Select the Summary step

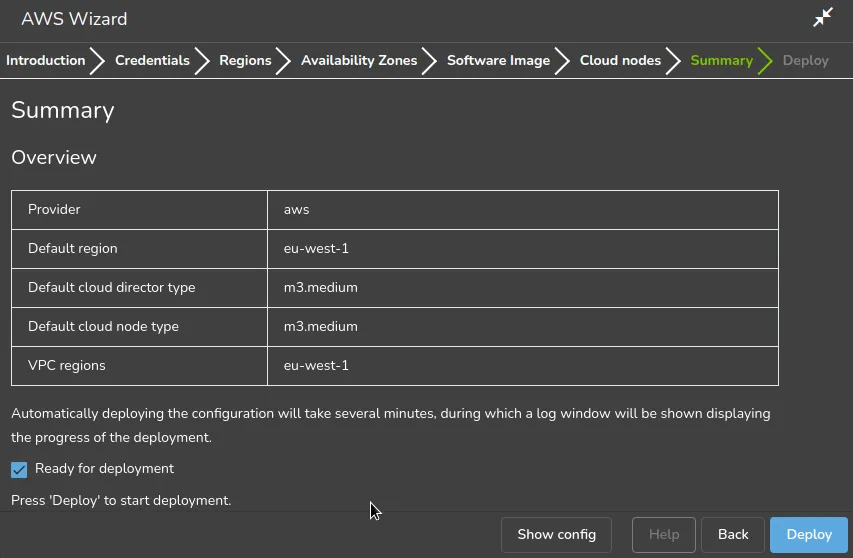721,60
